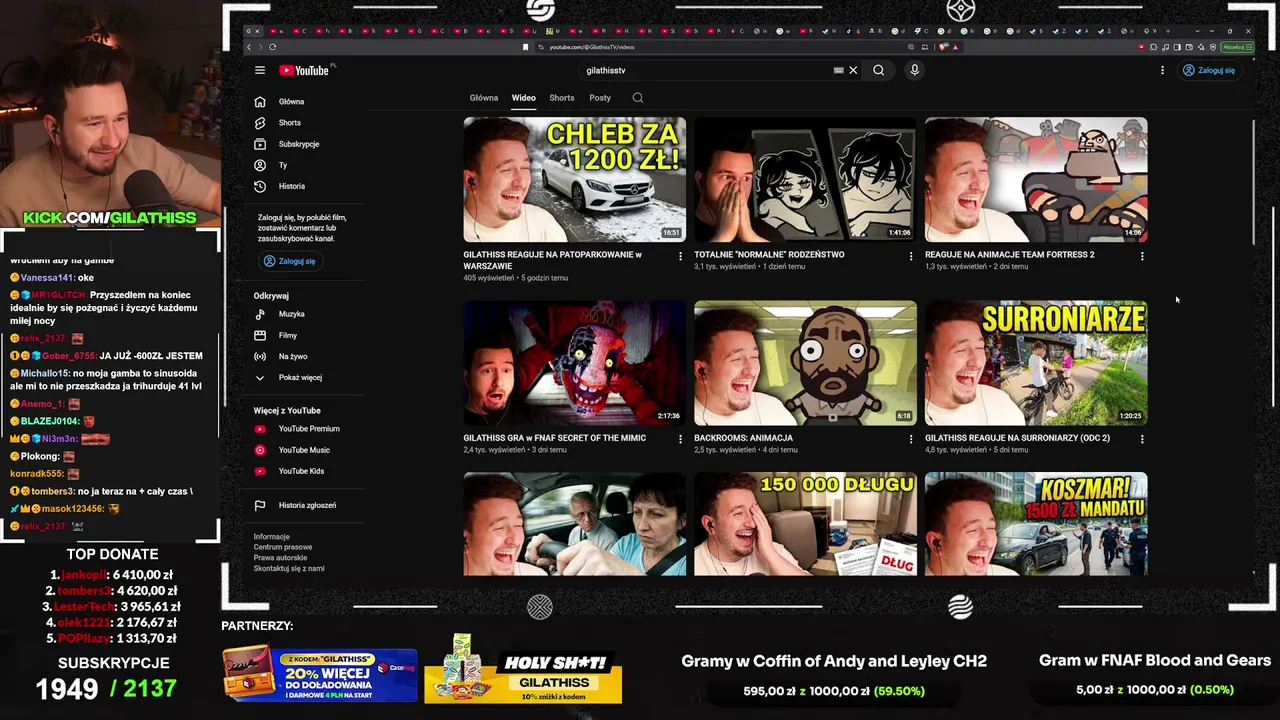The height and width of the screenshot is (720, 1280).
Task: Open more options for Surroniarze video
Action: pyautogui.click(x=1142, y=439)
